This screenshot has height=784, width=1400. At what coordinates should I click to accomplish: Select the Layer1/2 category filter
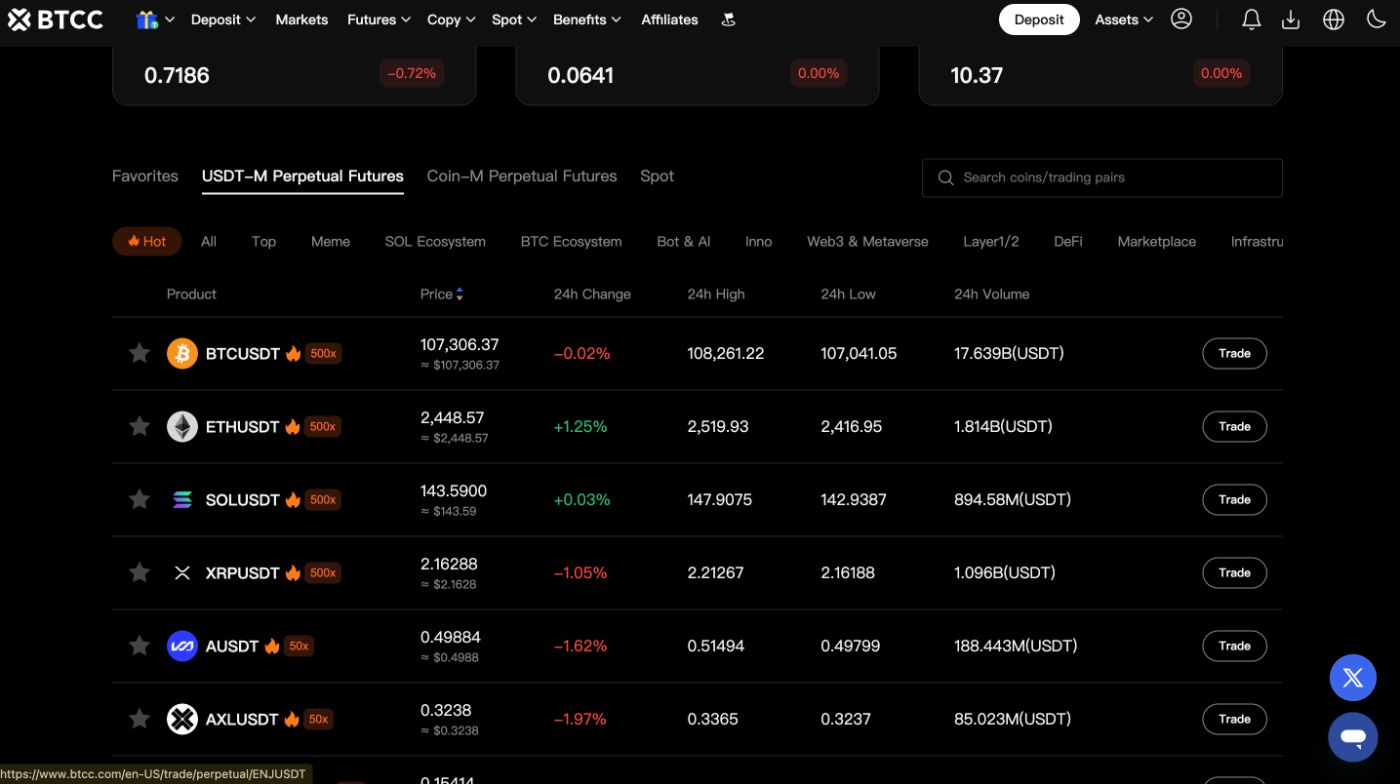pyautogui.click(x=991, y=241)
